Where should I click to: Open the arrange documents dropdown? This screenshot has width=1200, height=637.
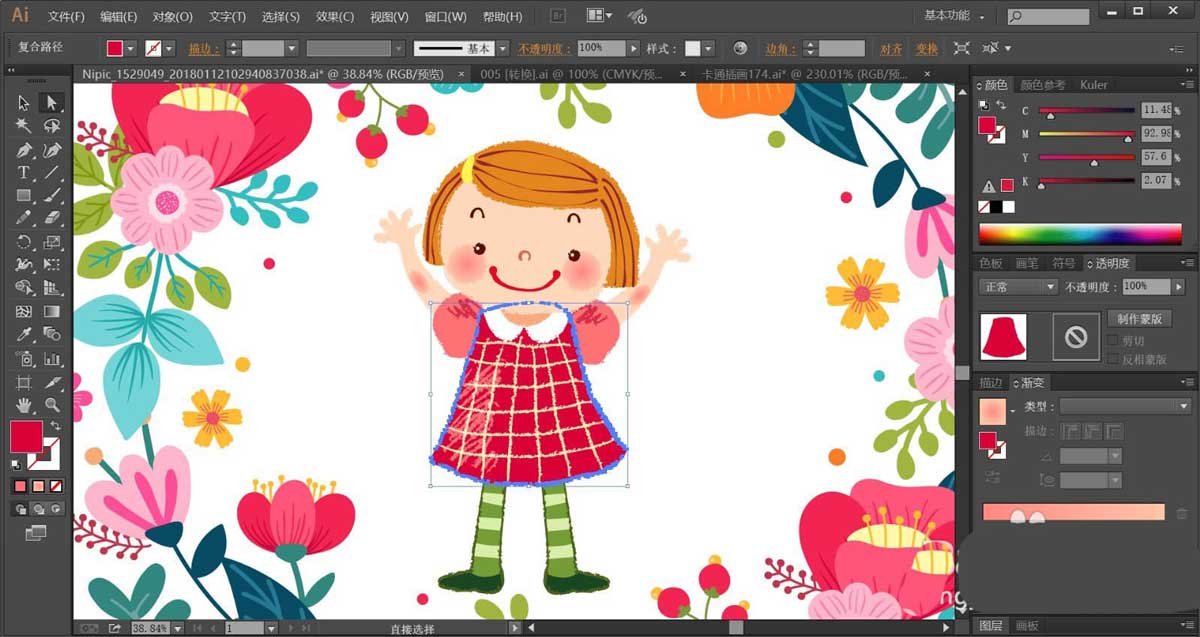[x=599, y=16]
